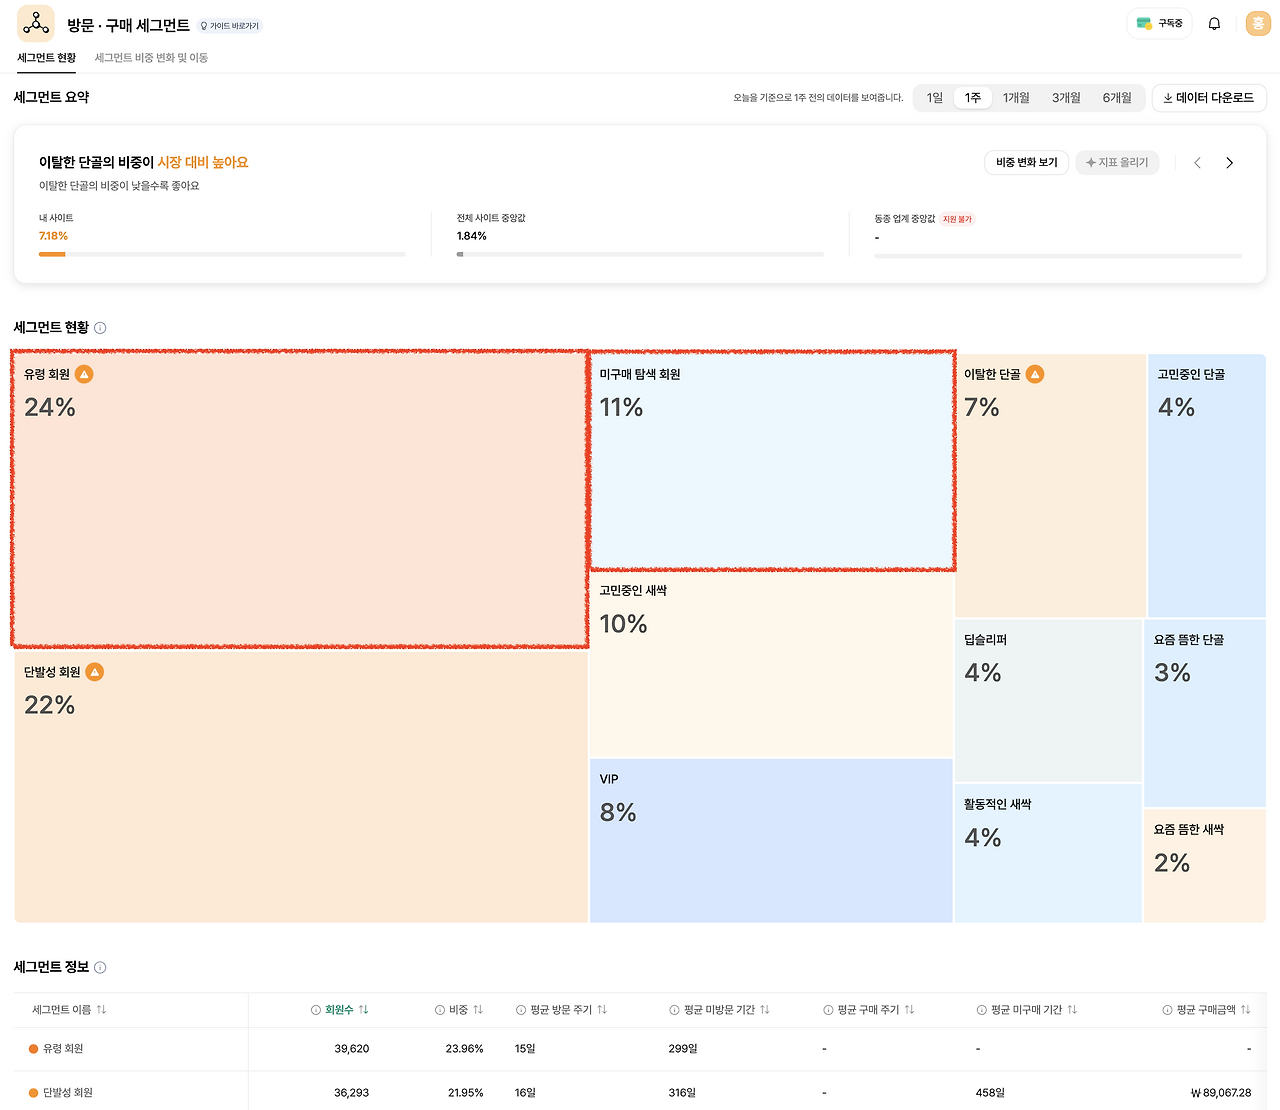Click the 평균 구매 주기 info icon
The height and width of the screenshot is (1110, 1280).
click(x=828, y=1010)
